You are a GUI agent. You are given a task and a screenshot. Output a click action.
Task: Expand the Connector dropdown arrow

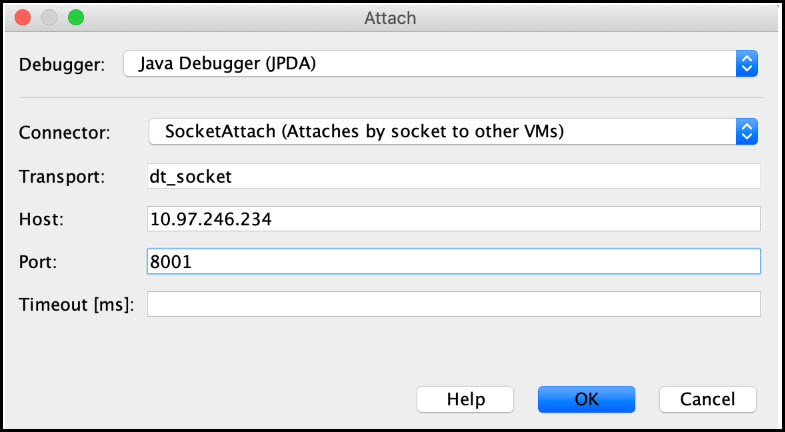[747, 131]
